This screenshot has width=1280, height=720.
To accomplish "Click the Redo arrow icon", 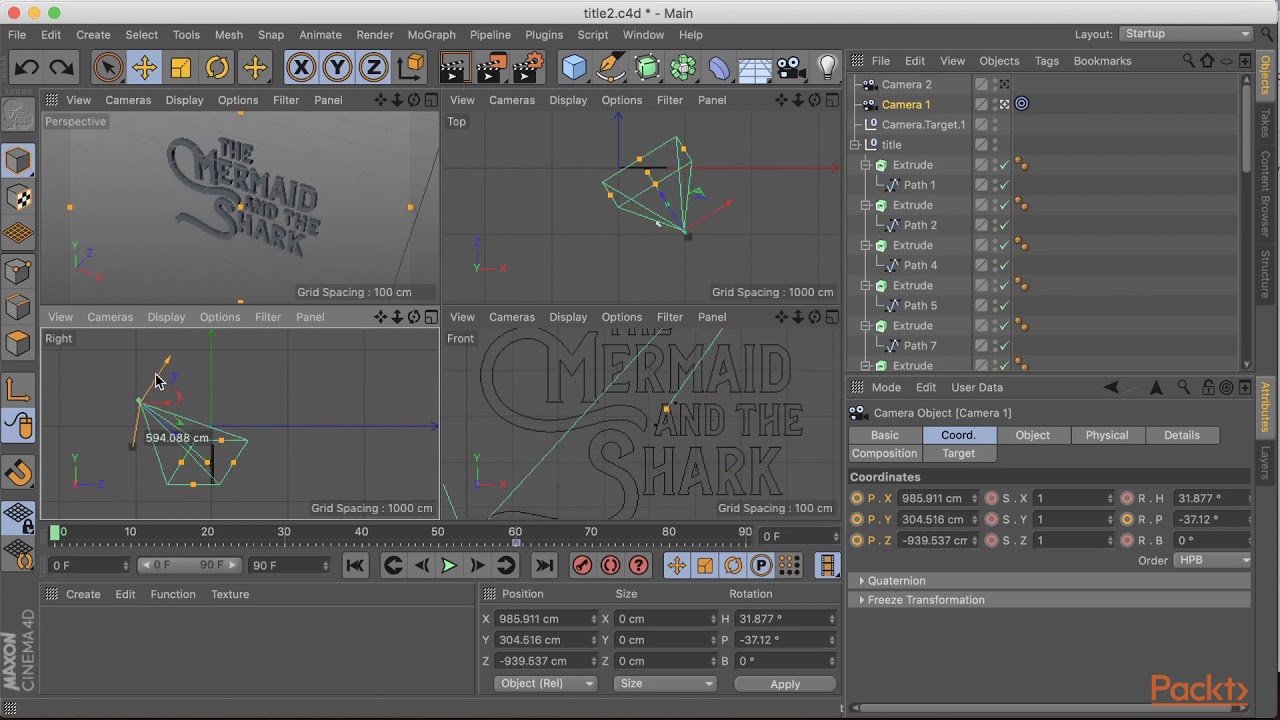I will (62, 68).
